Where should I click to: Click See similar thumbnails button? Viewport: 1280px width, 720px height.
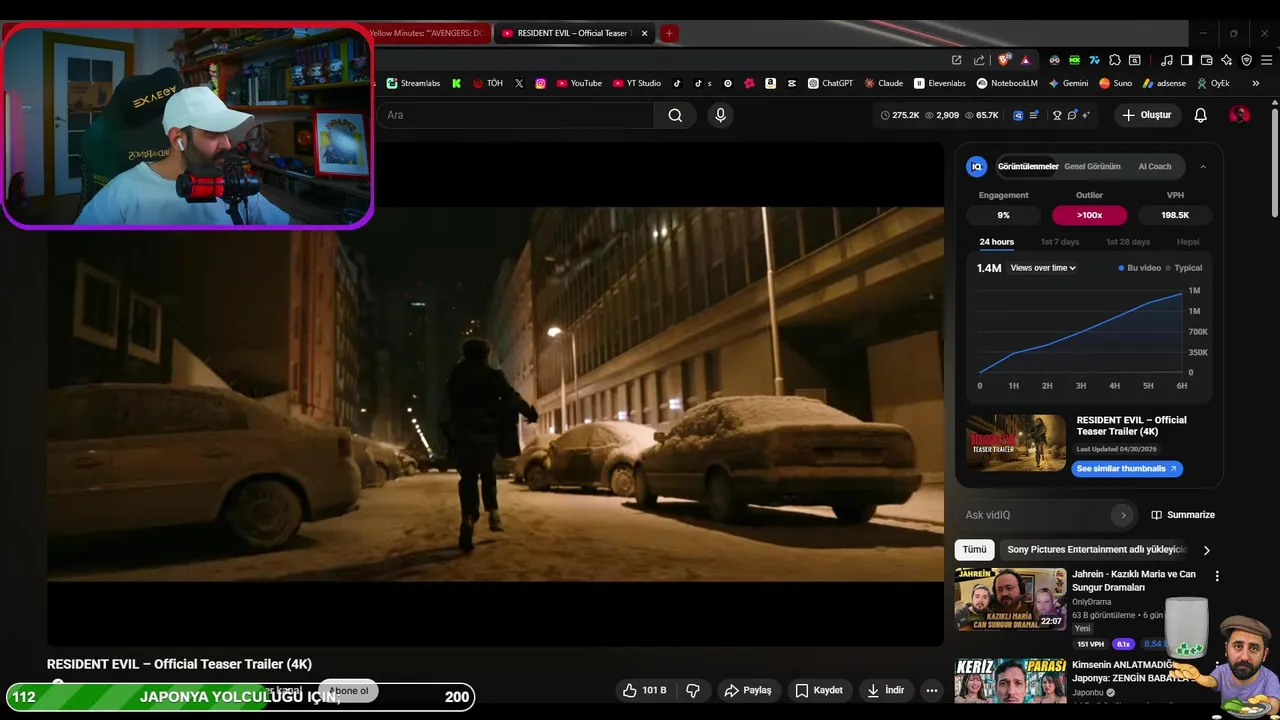[1127, 468]
